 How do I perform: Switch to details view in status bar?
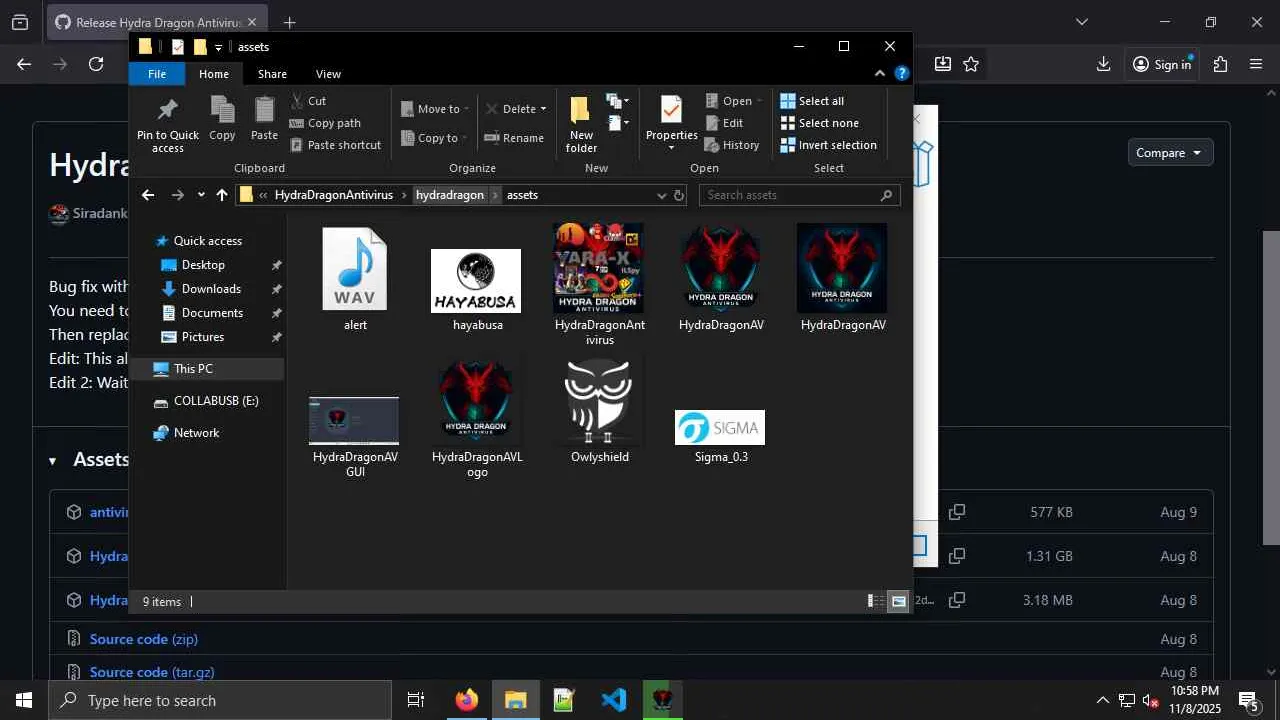875,601
